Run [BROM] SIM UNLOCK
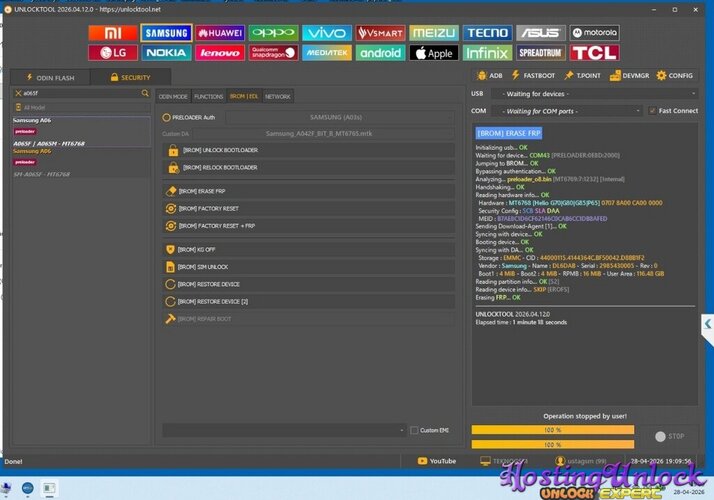 click(x=309, y=267)
